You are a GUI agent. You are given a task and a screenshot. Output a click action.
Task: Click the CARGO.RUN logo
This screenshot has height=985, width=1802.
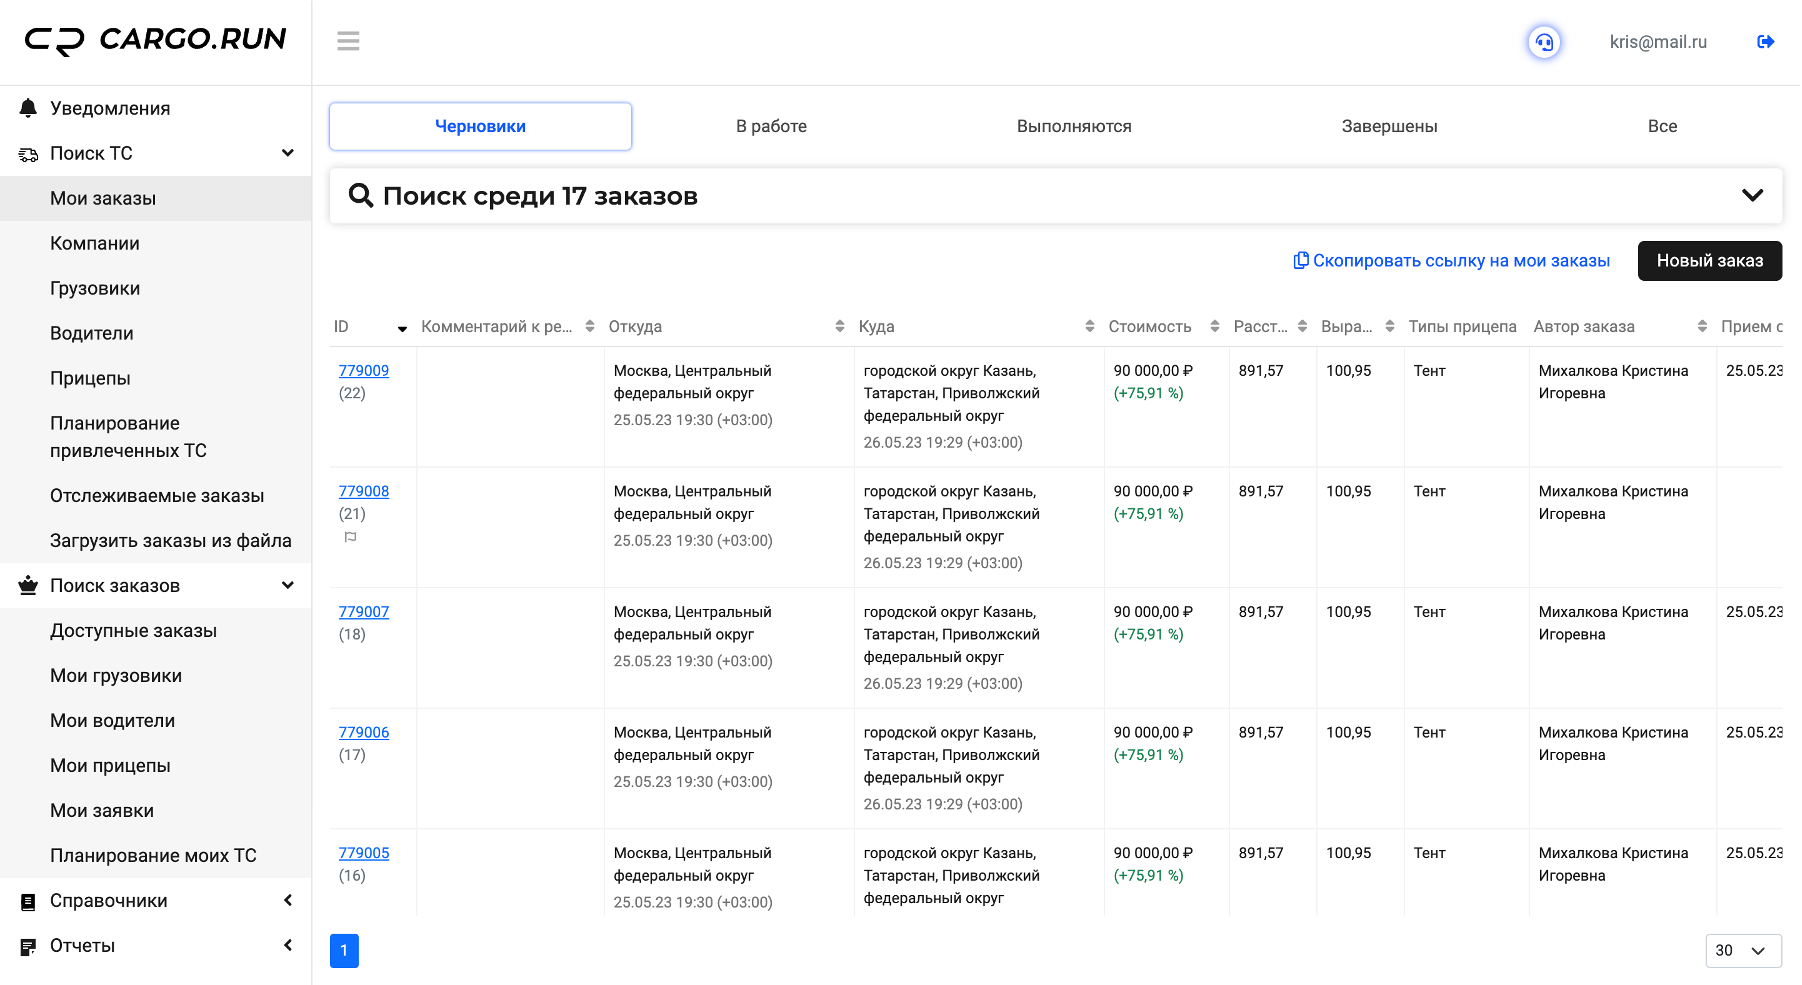click(x=156, y=40)
